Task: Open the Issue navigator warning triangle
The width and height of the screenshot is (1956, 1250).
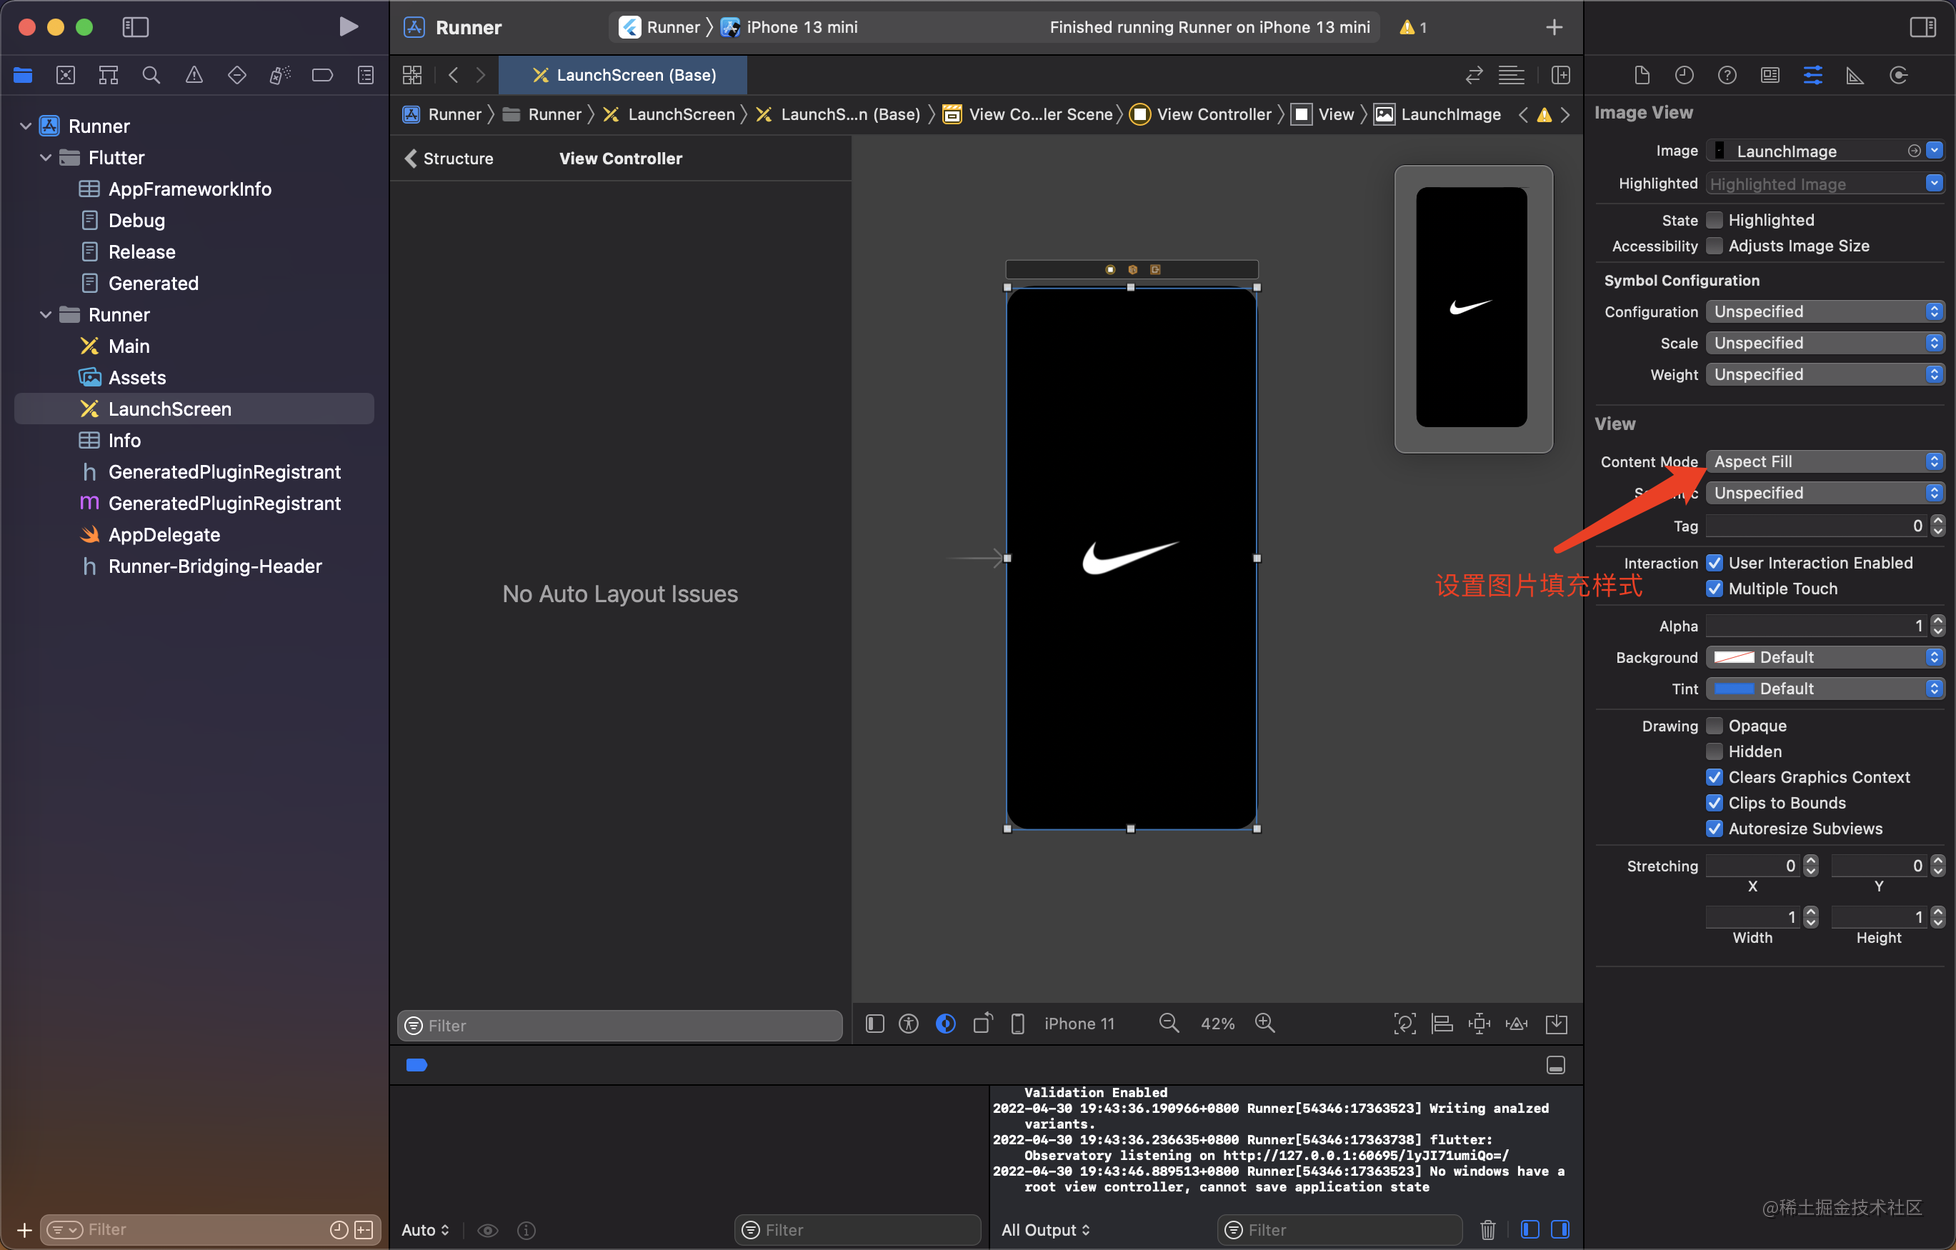Action: 194,74
